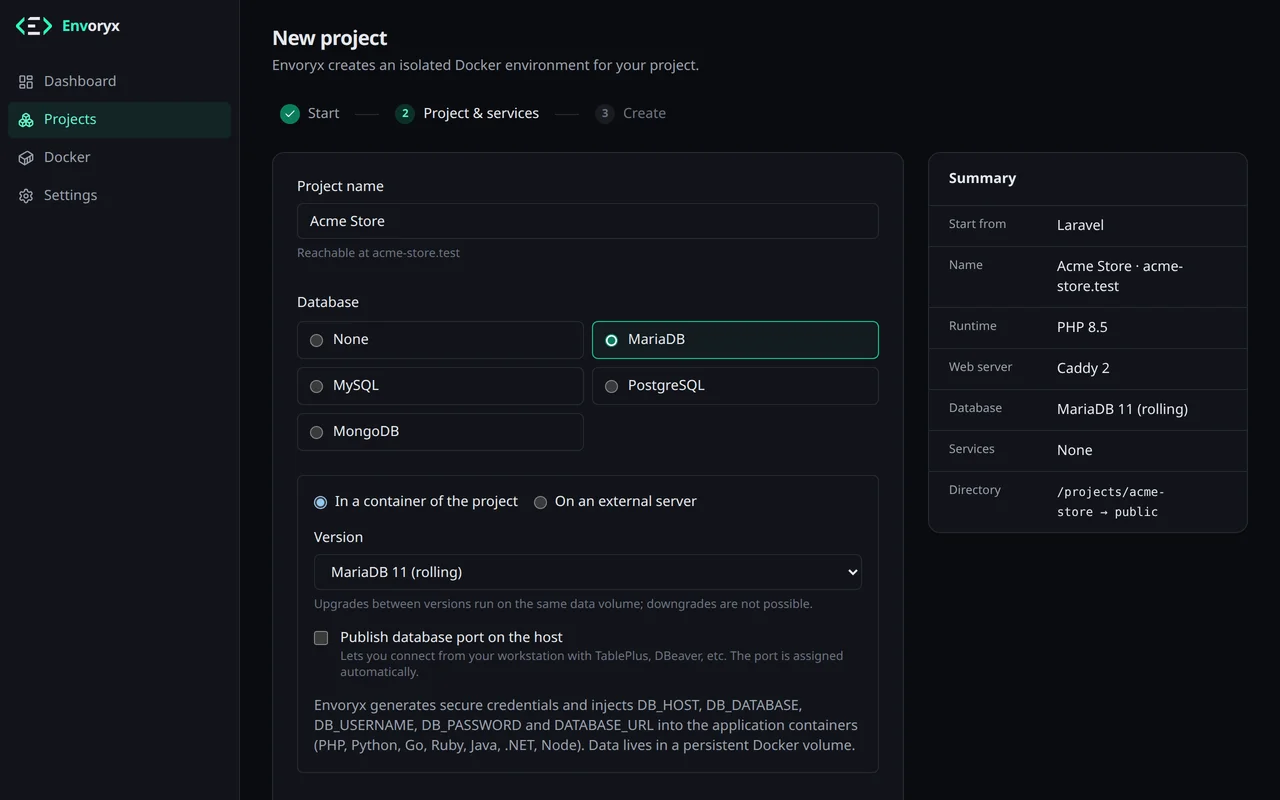Screen dimensions: 1280x800
Task: Open the Settings menu item
Action: [119, 195]
